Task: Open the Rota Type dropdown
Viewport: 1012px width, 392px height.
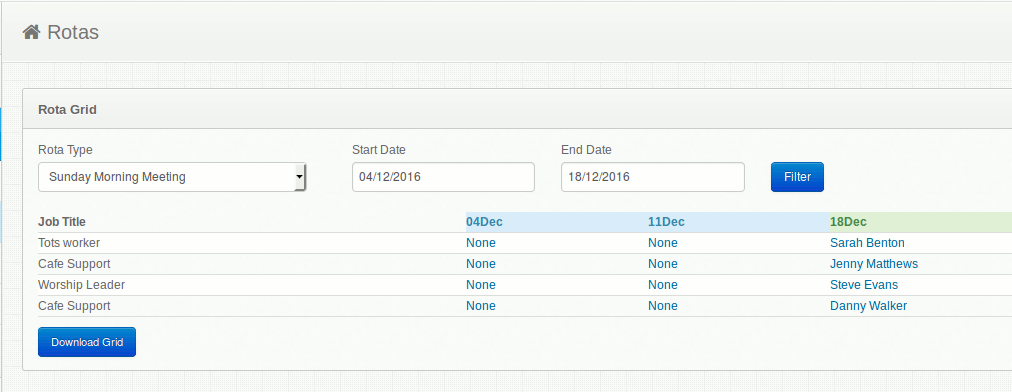Action: point(172,177)
